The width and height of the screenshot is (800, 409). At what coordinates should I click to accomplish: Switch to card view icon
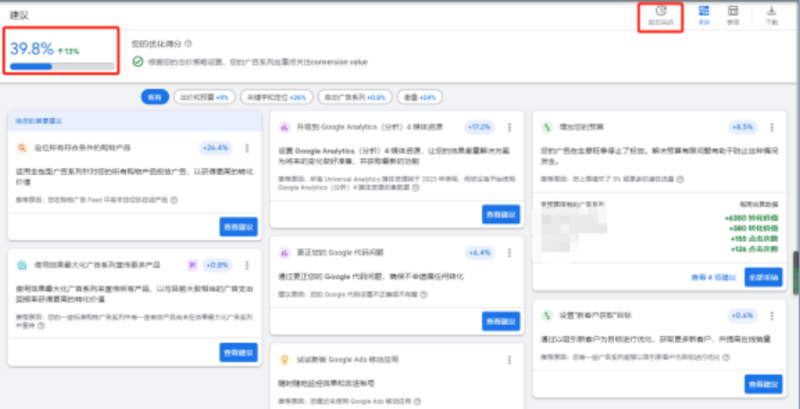point(704,11)
